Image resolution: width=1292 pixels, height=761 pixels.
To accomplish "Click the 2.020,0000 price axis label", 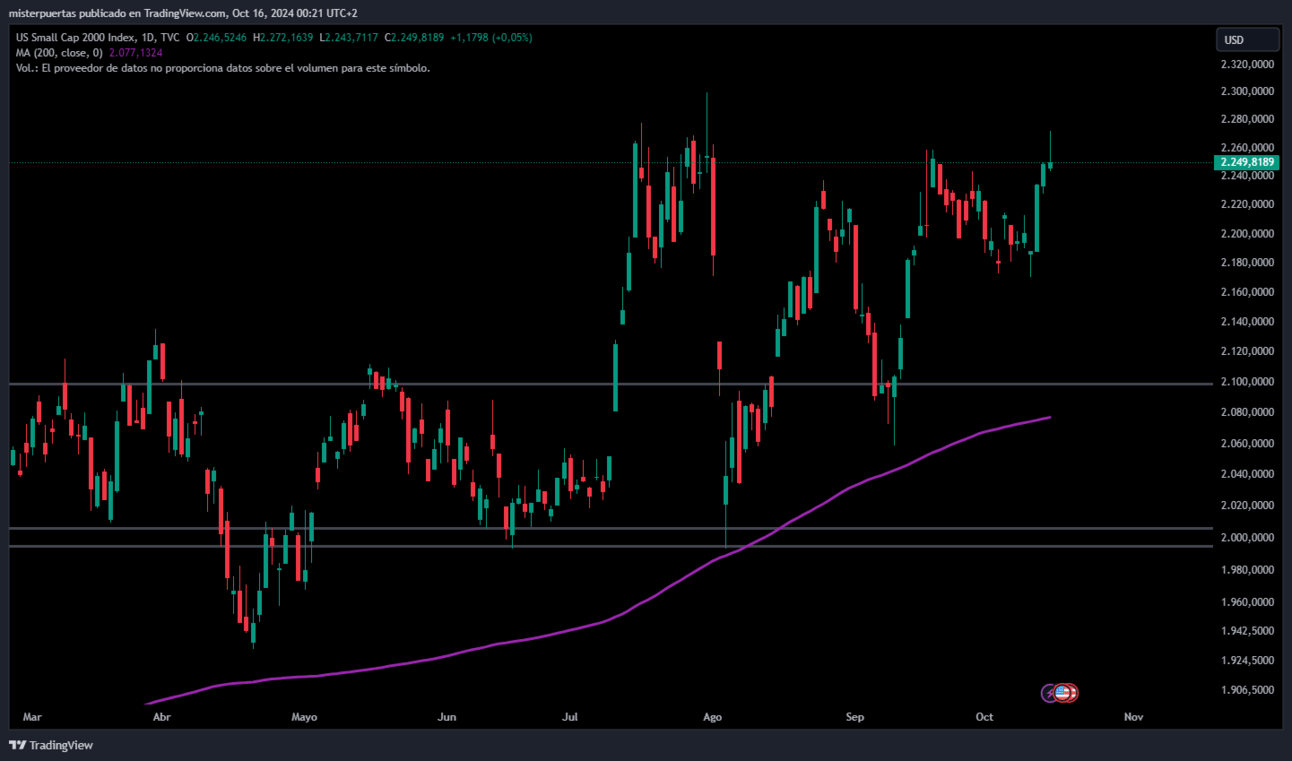I will point(1247,506).
